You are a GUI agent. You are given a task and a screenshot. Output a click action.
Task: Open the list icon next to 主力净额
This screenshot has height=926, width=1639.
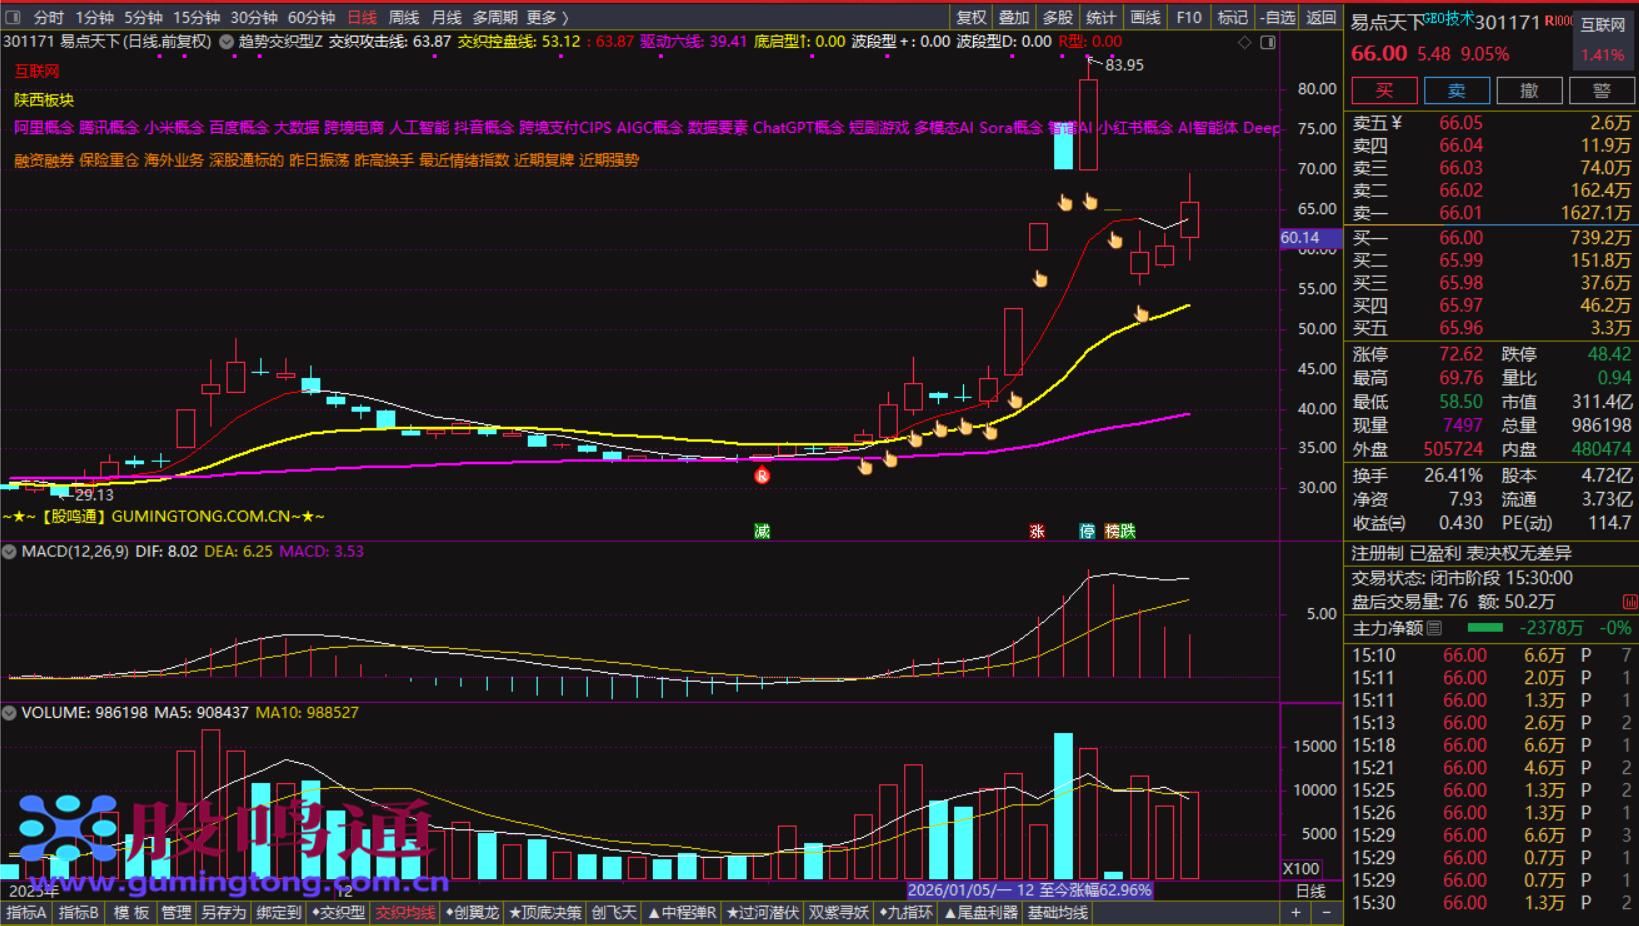click(x=1435, y=628)
